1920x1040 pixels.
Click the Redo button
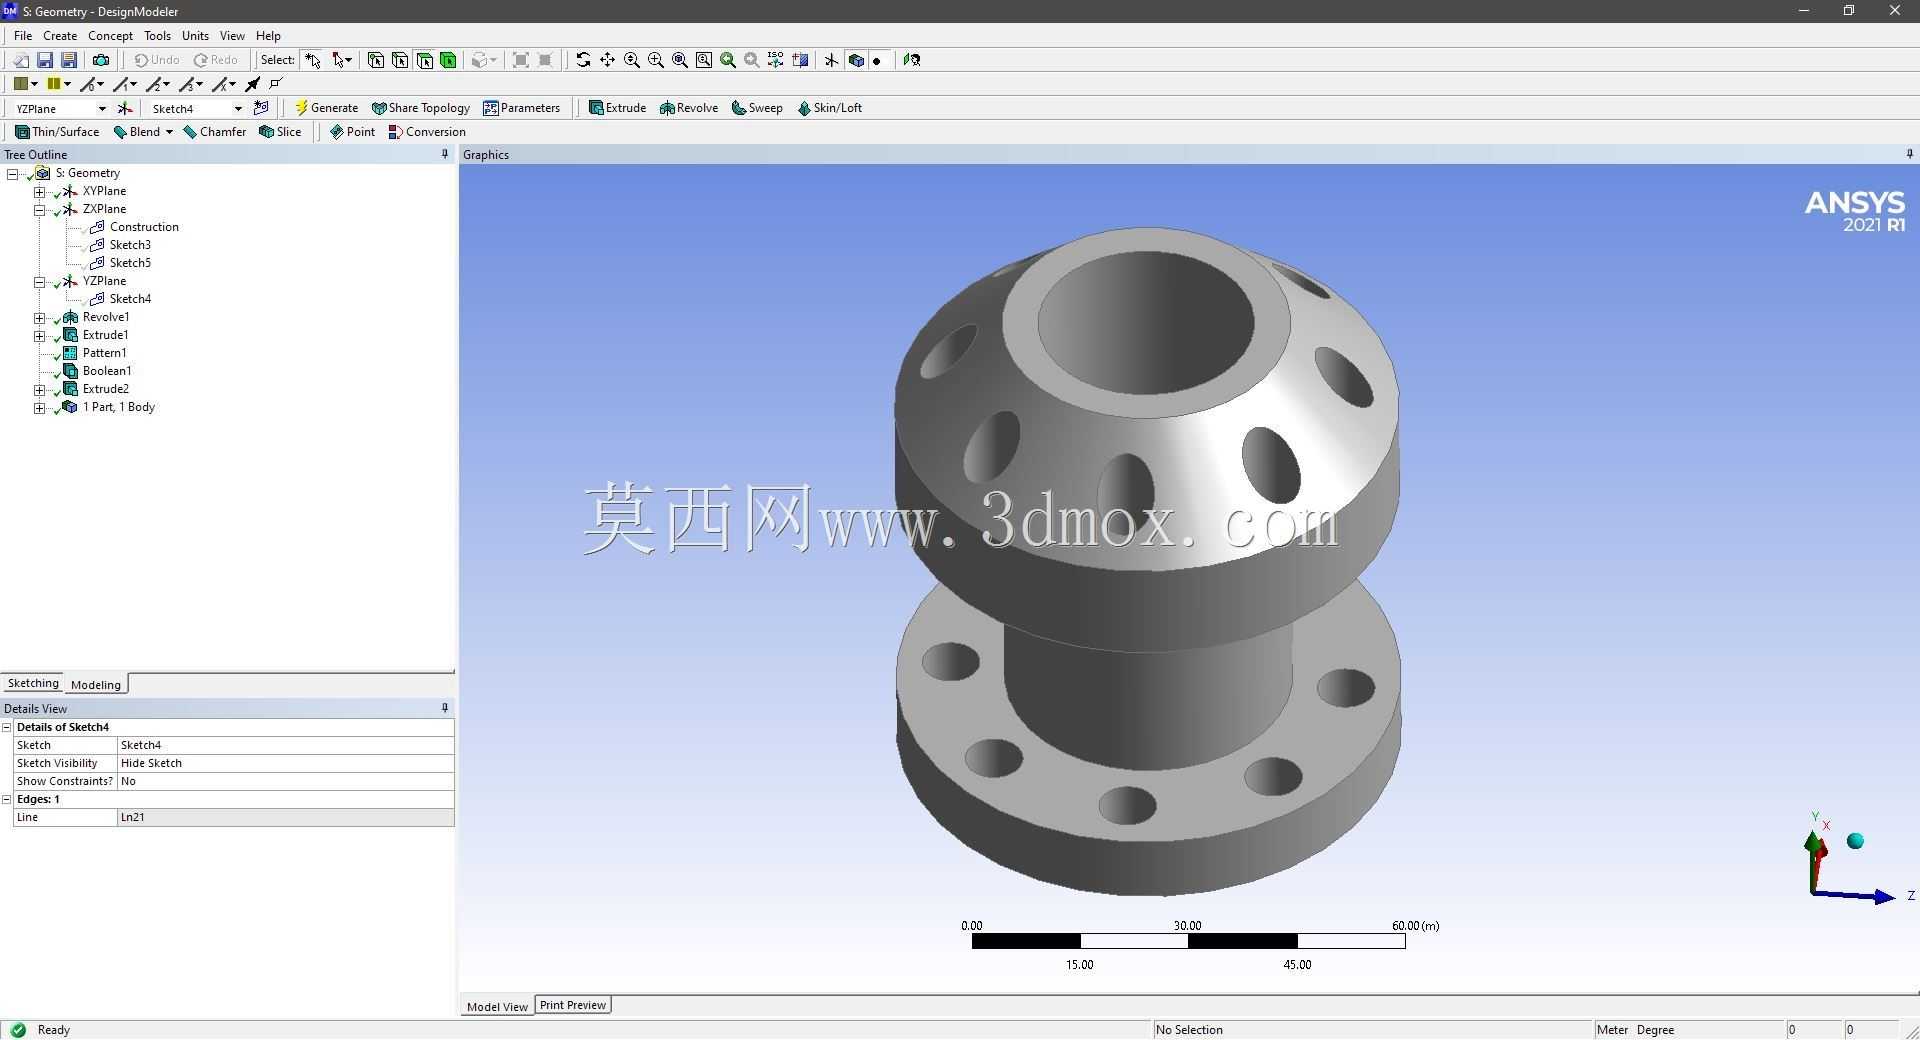pyautogui.click(x=216, y=60)
